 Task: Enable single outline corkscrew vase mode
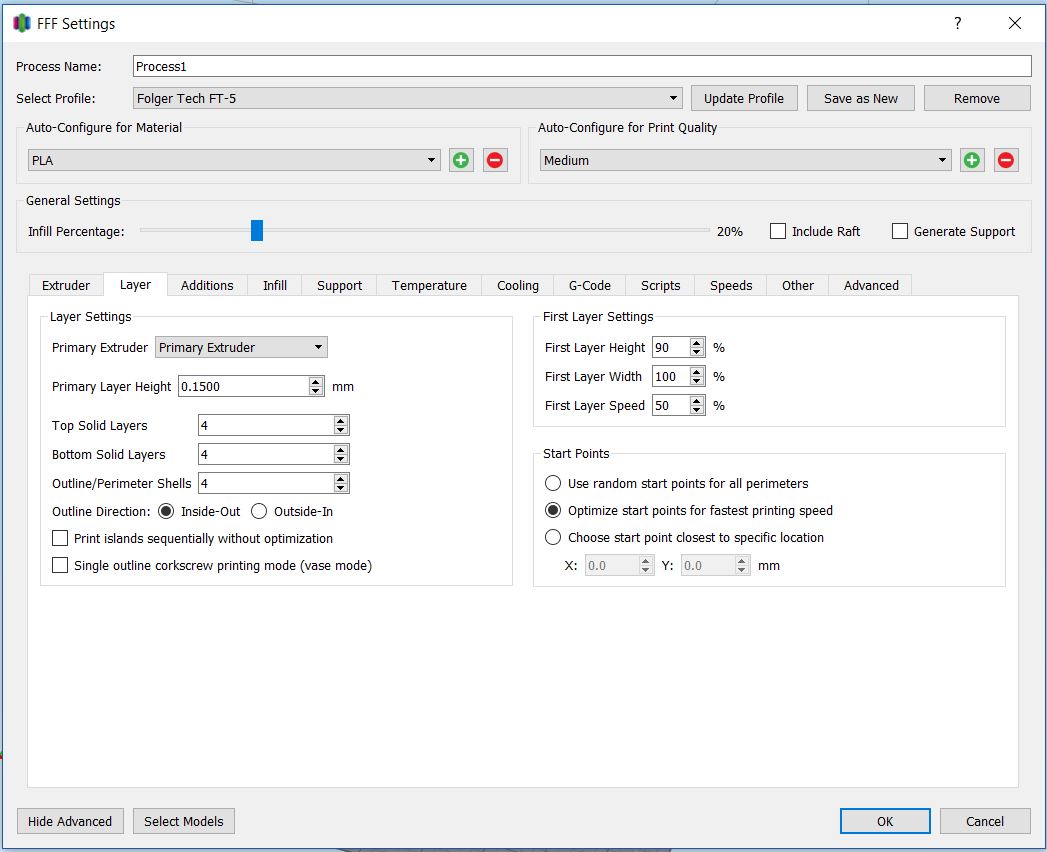(x=60, y=566)
